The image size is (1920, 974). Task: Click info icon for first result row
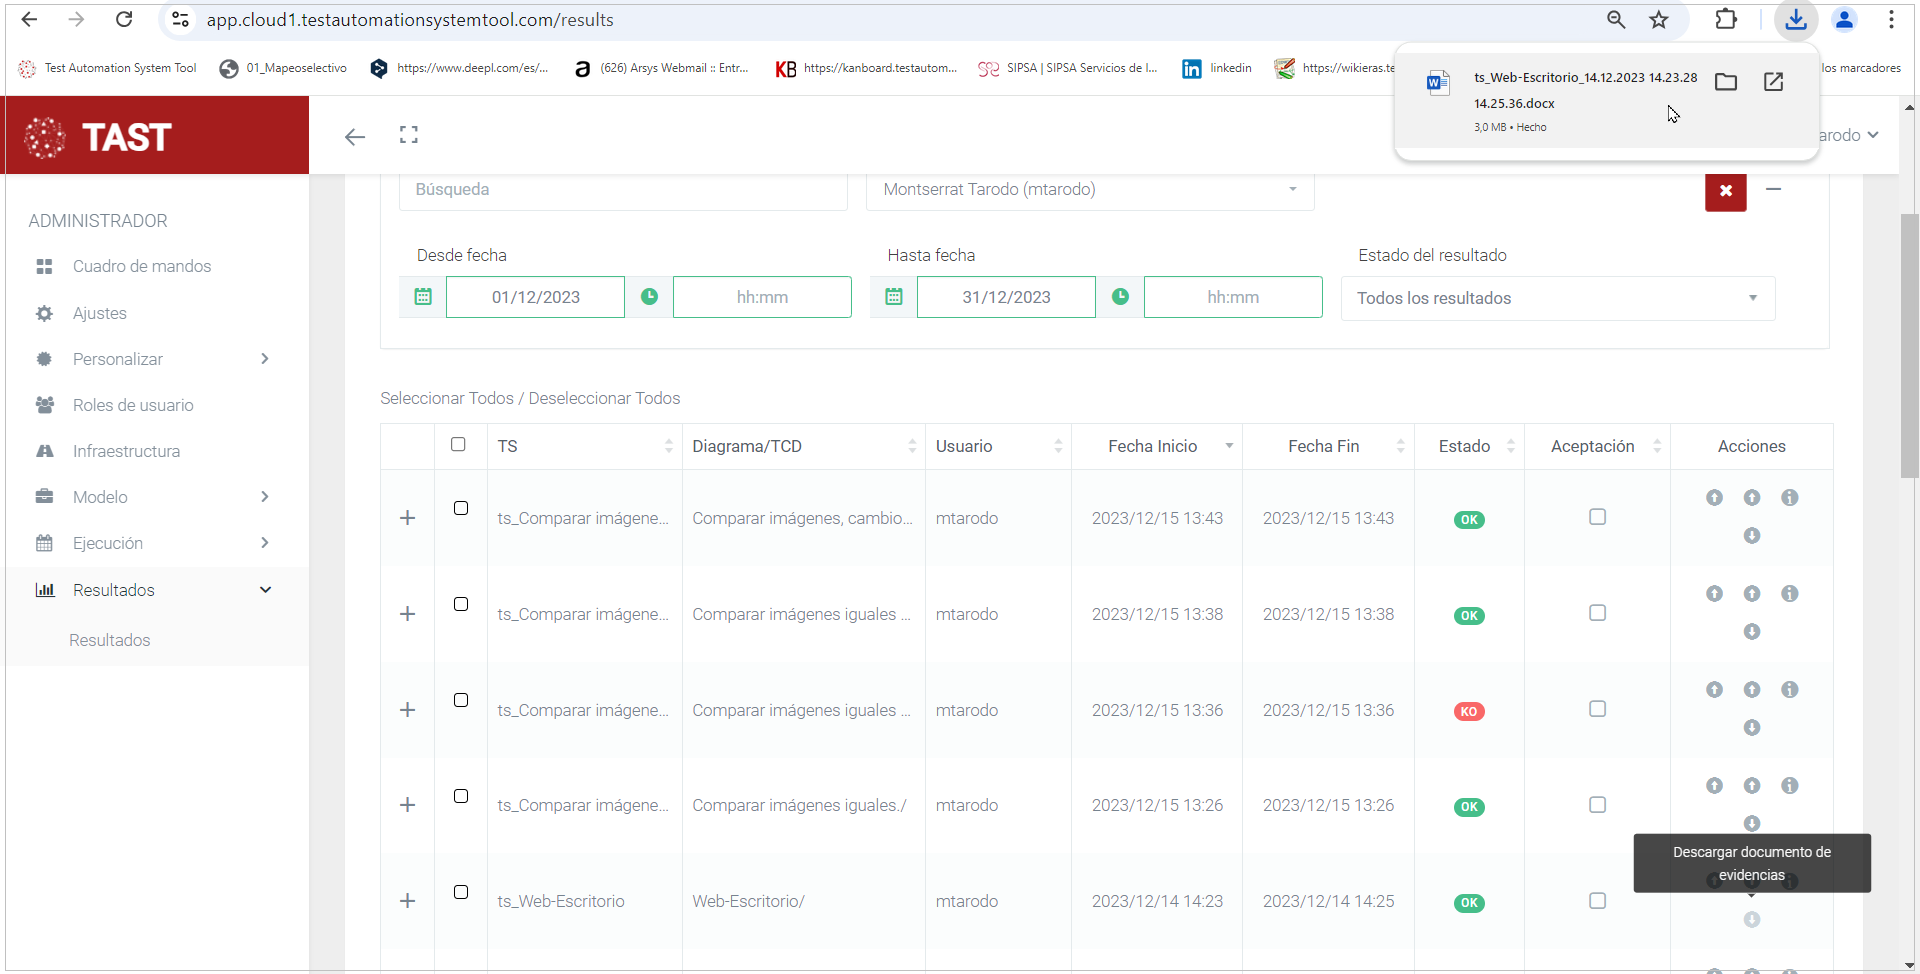point(1789,498)
